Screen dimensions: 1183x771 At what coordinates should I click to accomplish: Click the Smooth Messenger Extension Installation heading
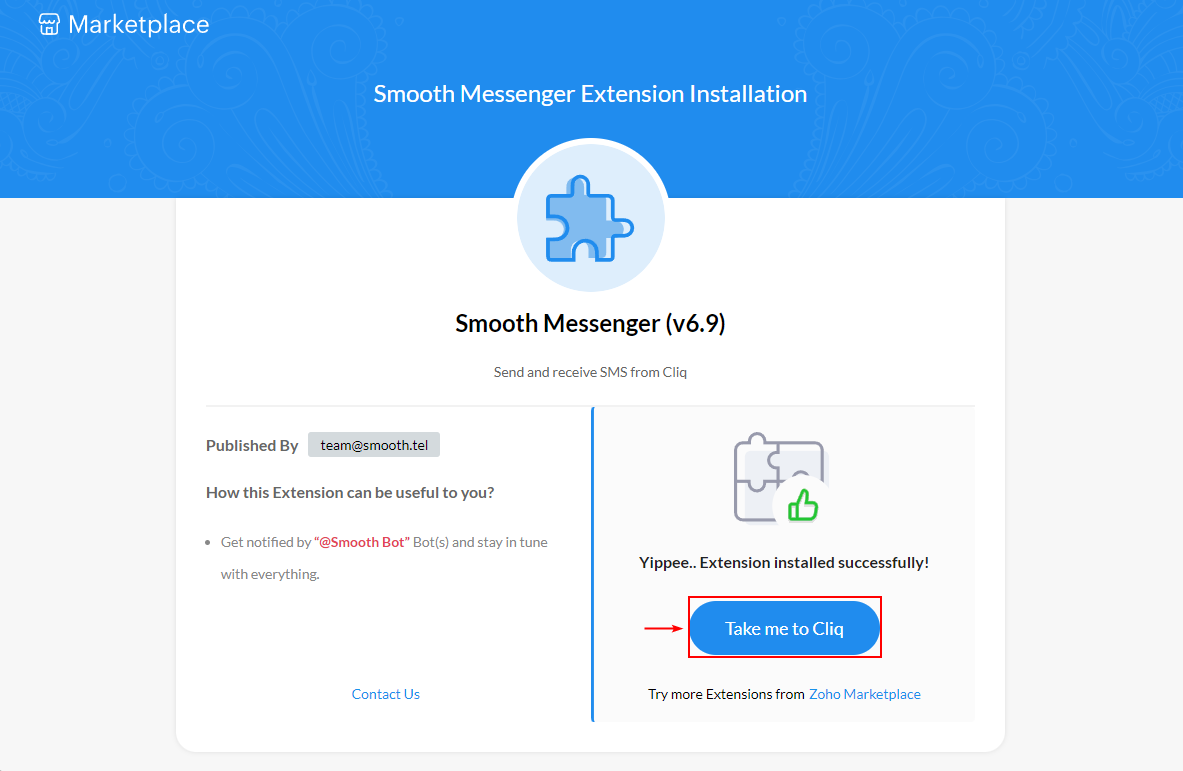(x=590, y=94)
